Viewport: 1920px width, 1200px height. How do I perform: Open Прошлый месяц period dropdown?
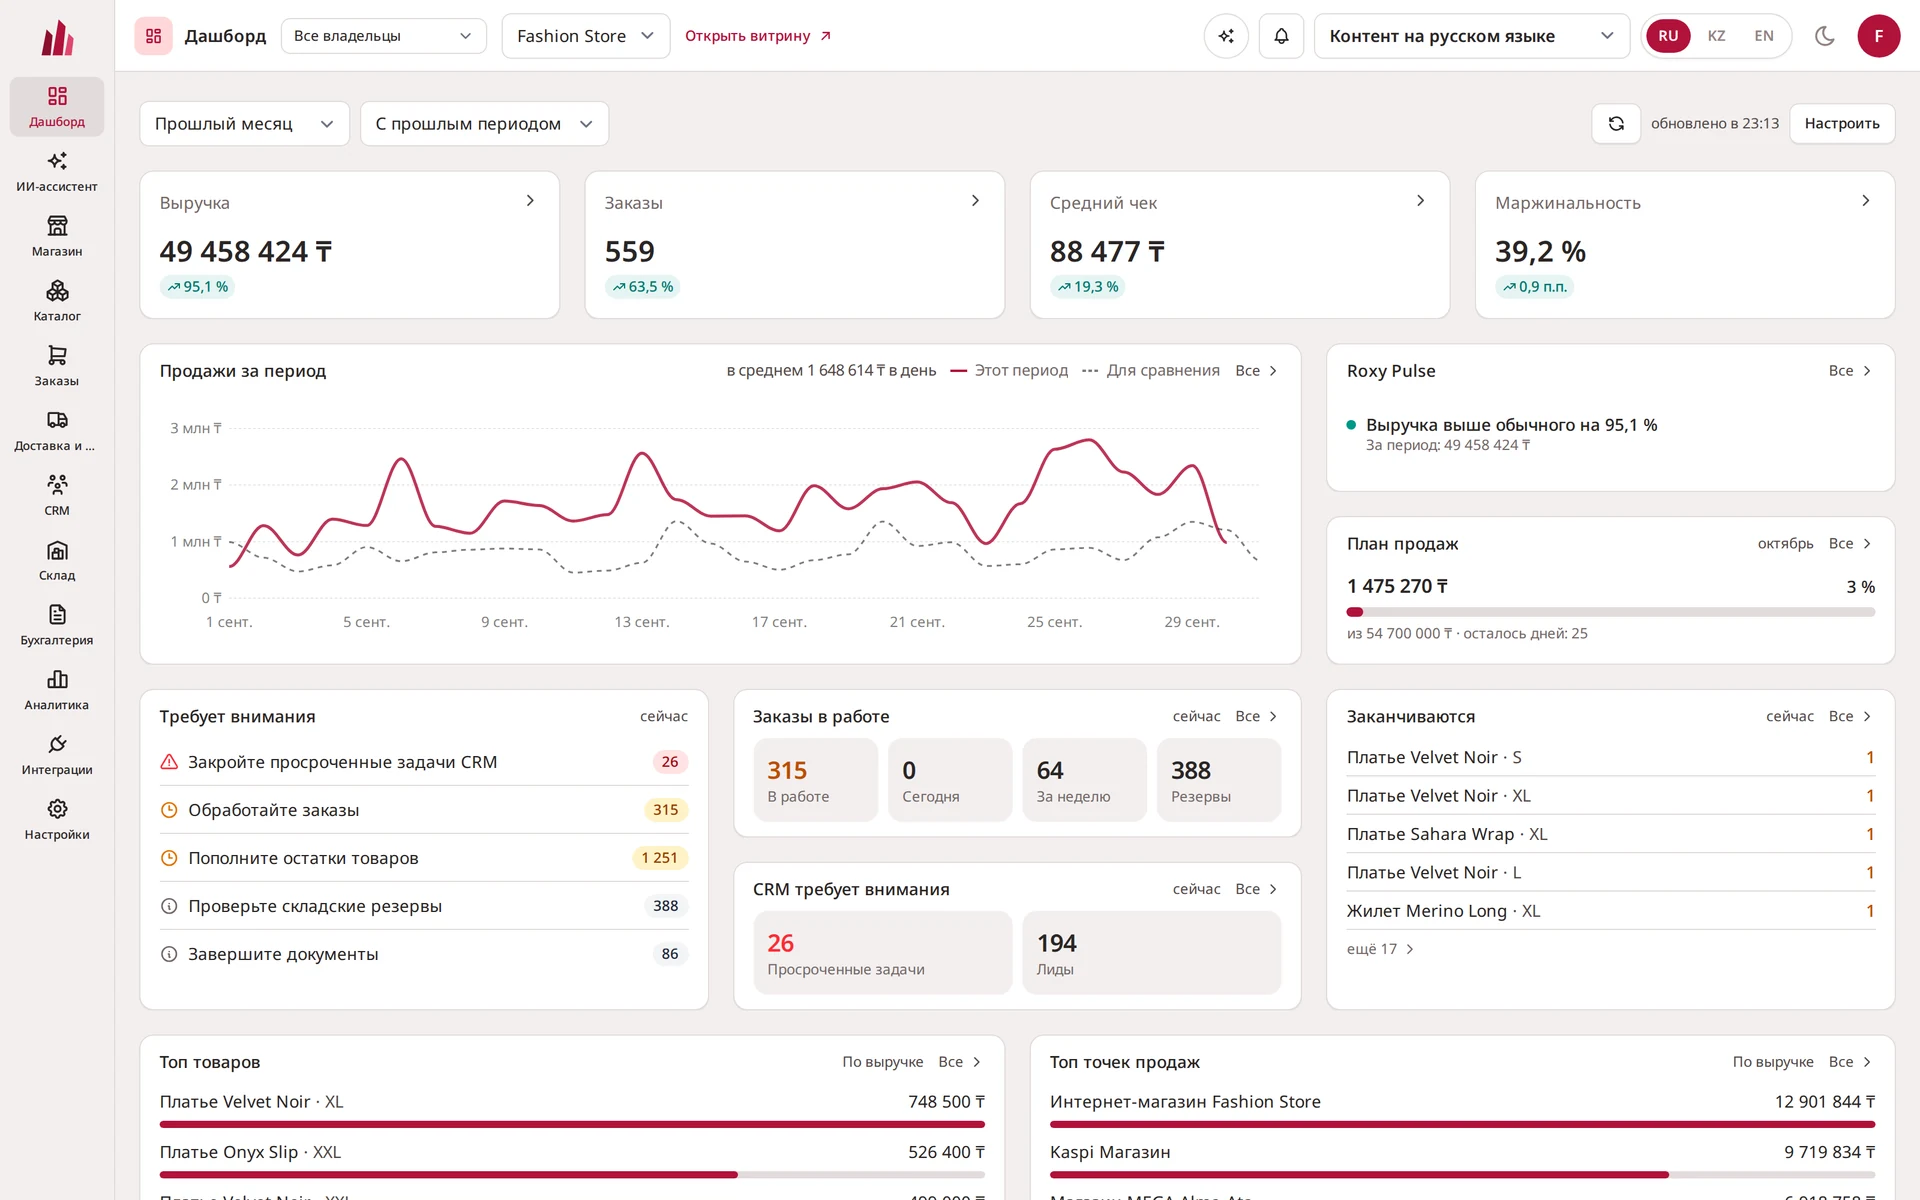point(244,124)
